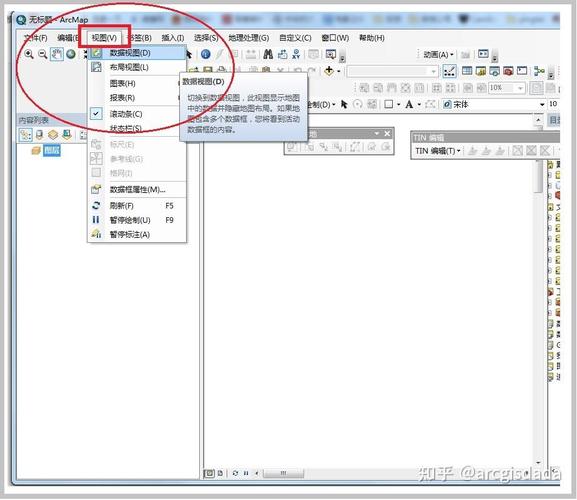Image resolution: width=577 pixels, height=500 pixels.
Task: Open the 帮助(H) menu
Action: 372,38
